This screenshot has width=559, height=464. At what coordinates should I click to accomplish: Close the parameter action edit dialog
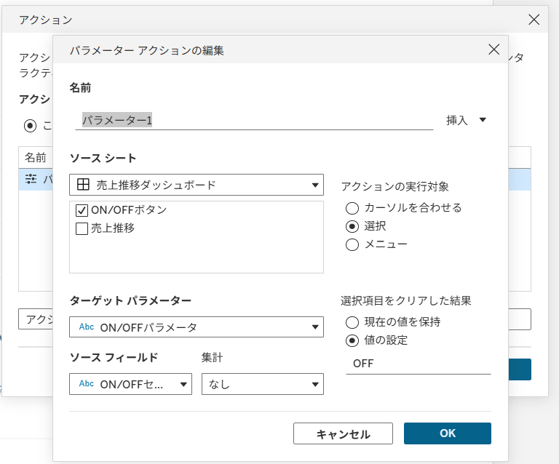coord(494,49)
